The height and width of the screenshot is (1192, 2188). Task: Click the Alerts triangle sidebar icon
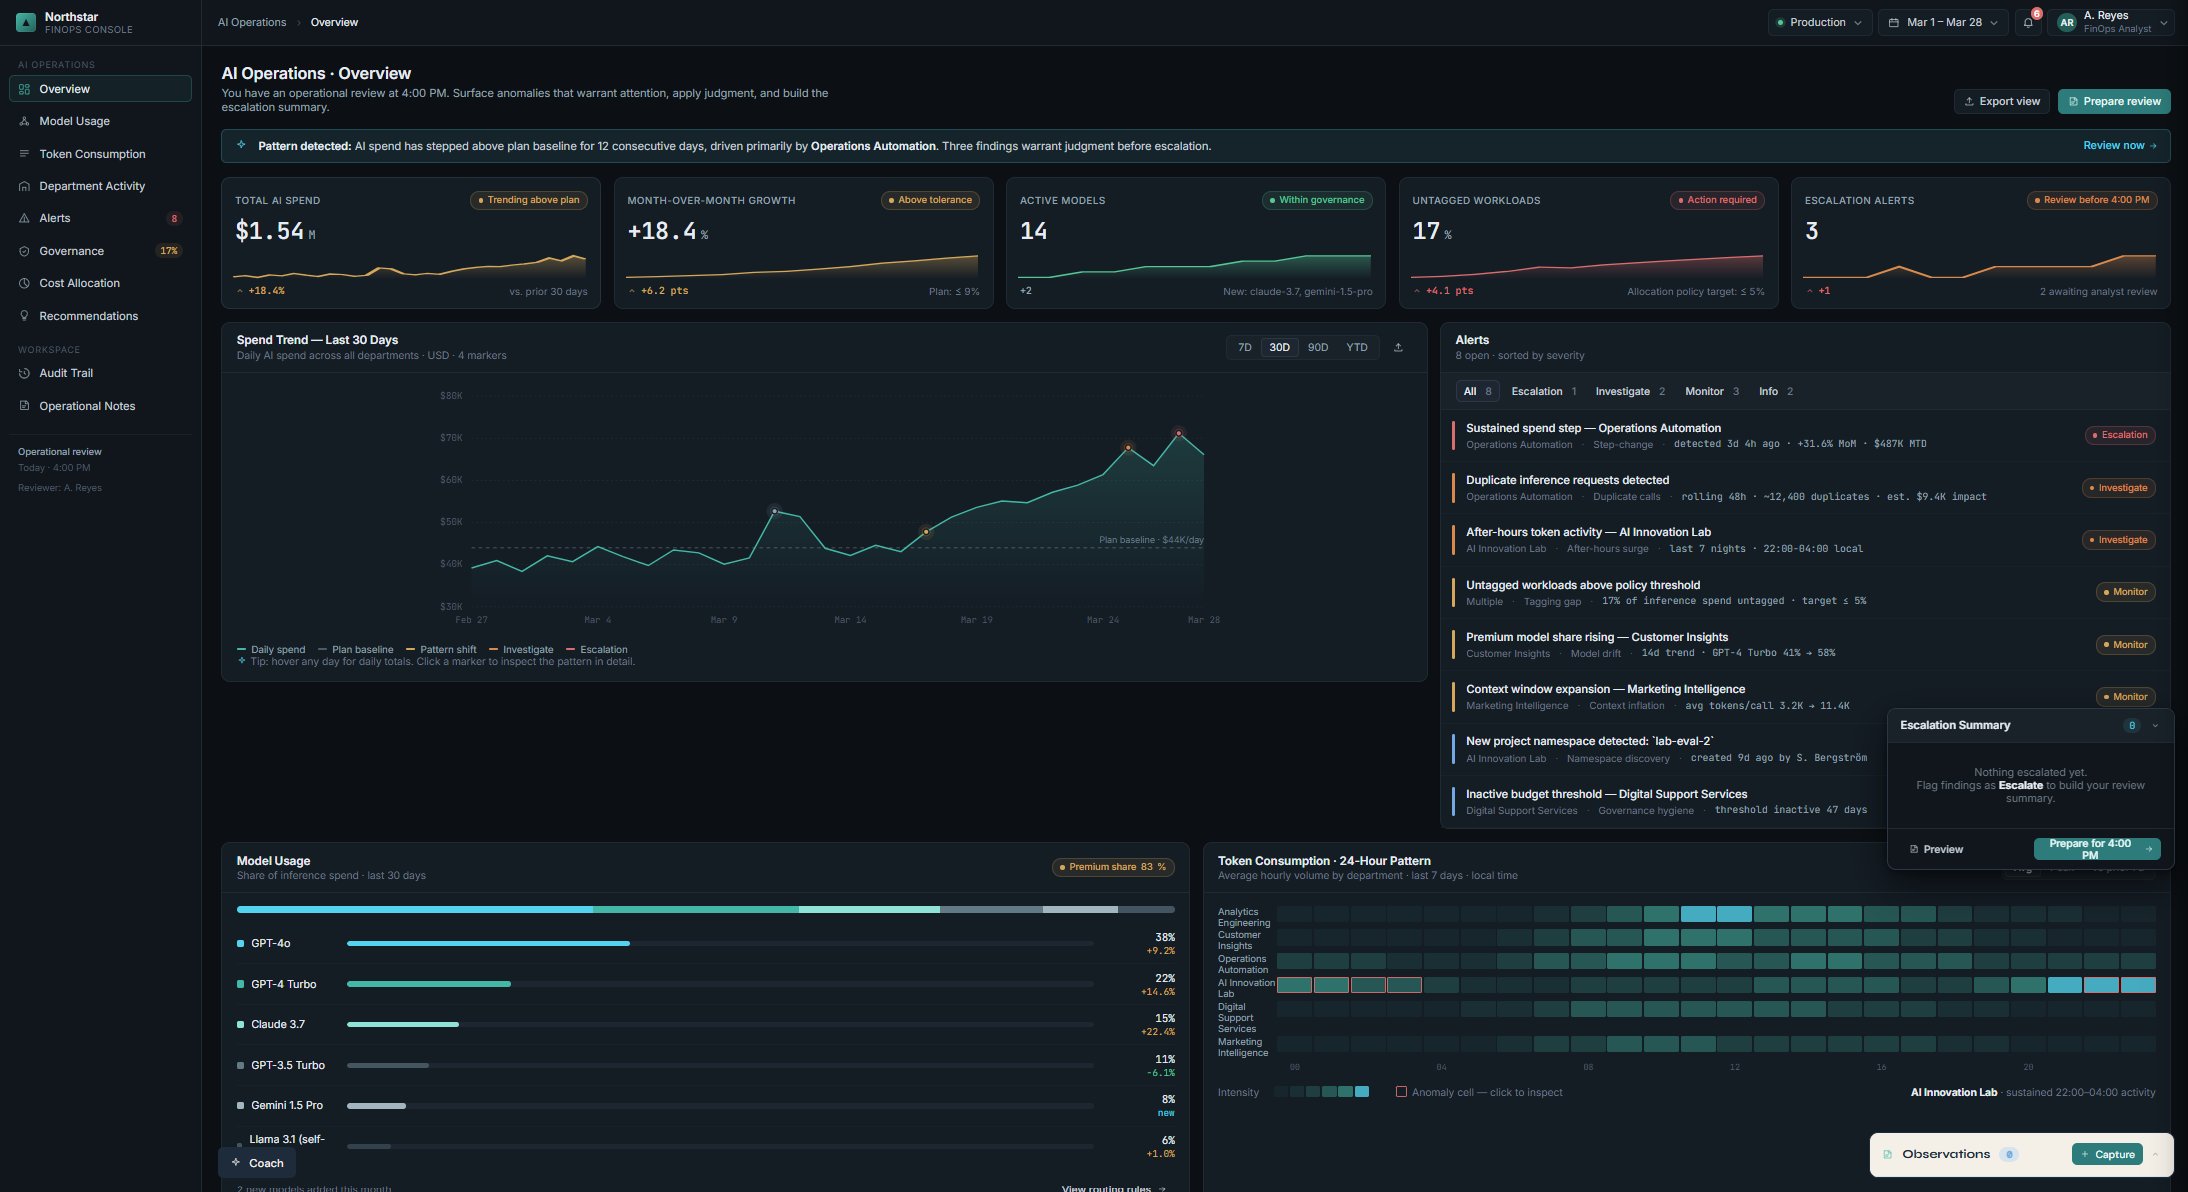coord(24,218)
